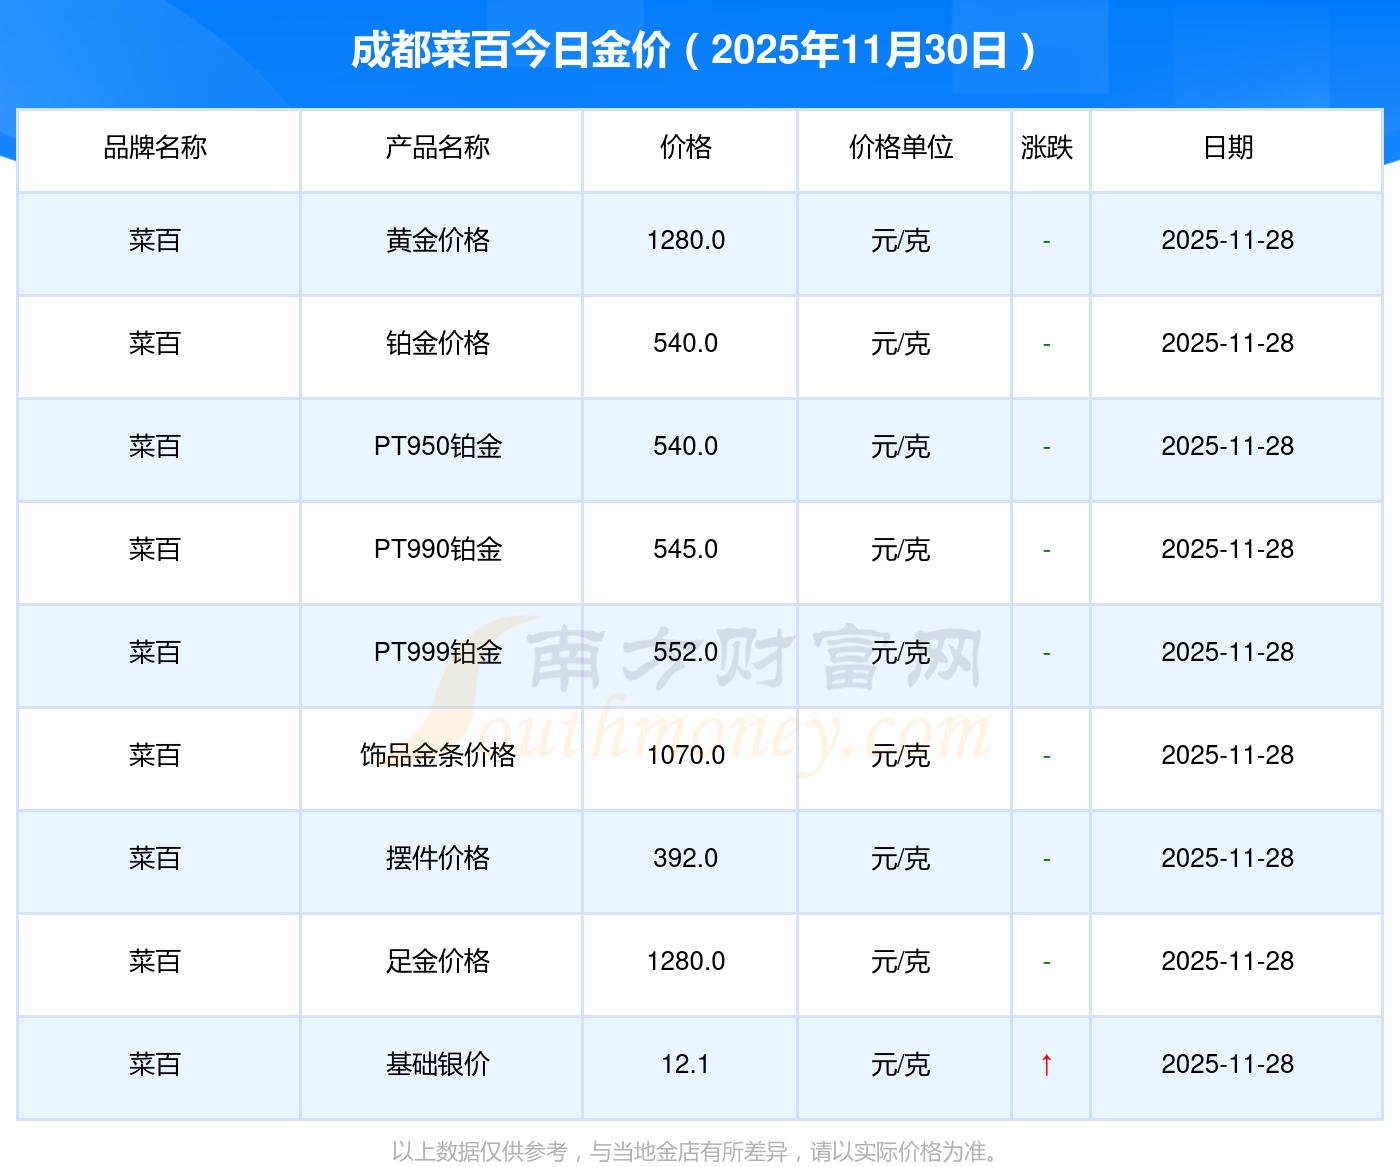Select the 饰品金条价格 product cell

[x=438, y=756]
